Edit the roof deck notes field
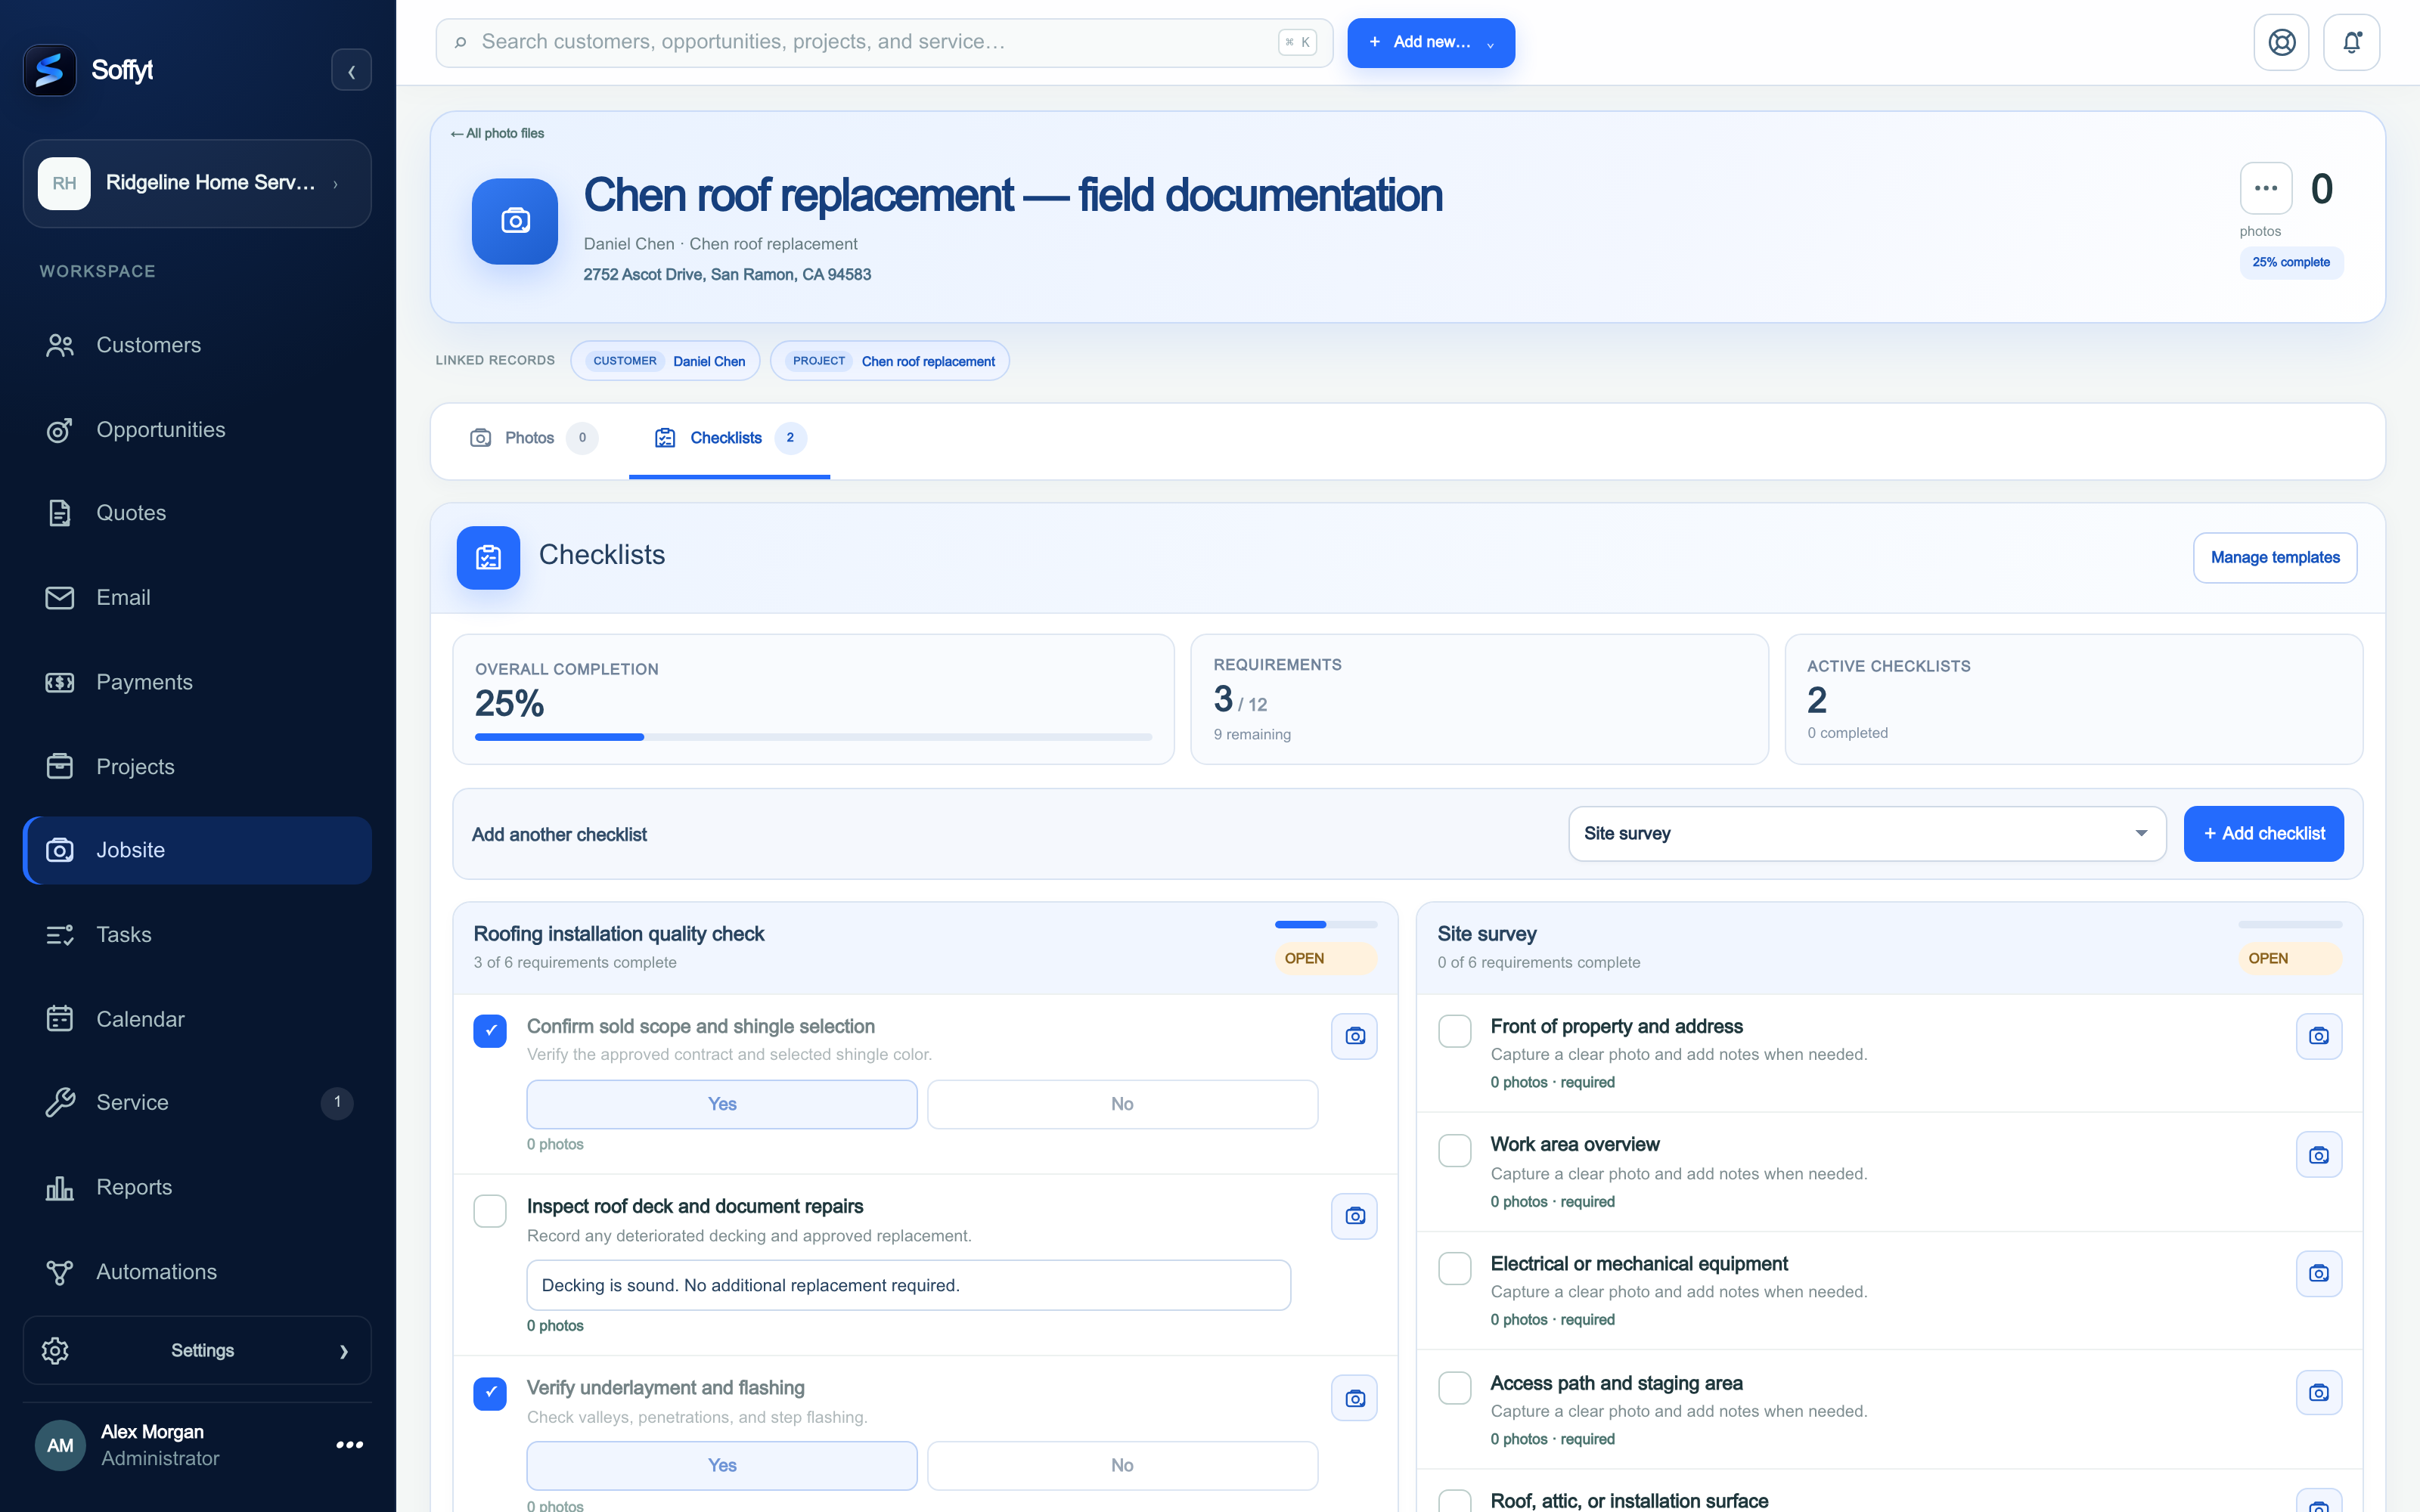Viewport: 2420px width, 1512px height. click(908, 1285)
